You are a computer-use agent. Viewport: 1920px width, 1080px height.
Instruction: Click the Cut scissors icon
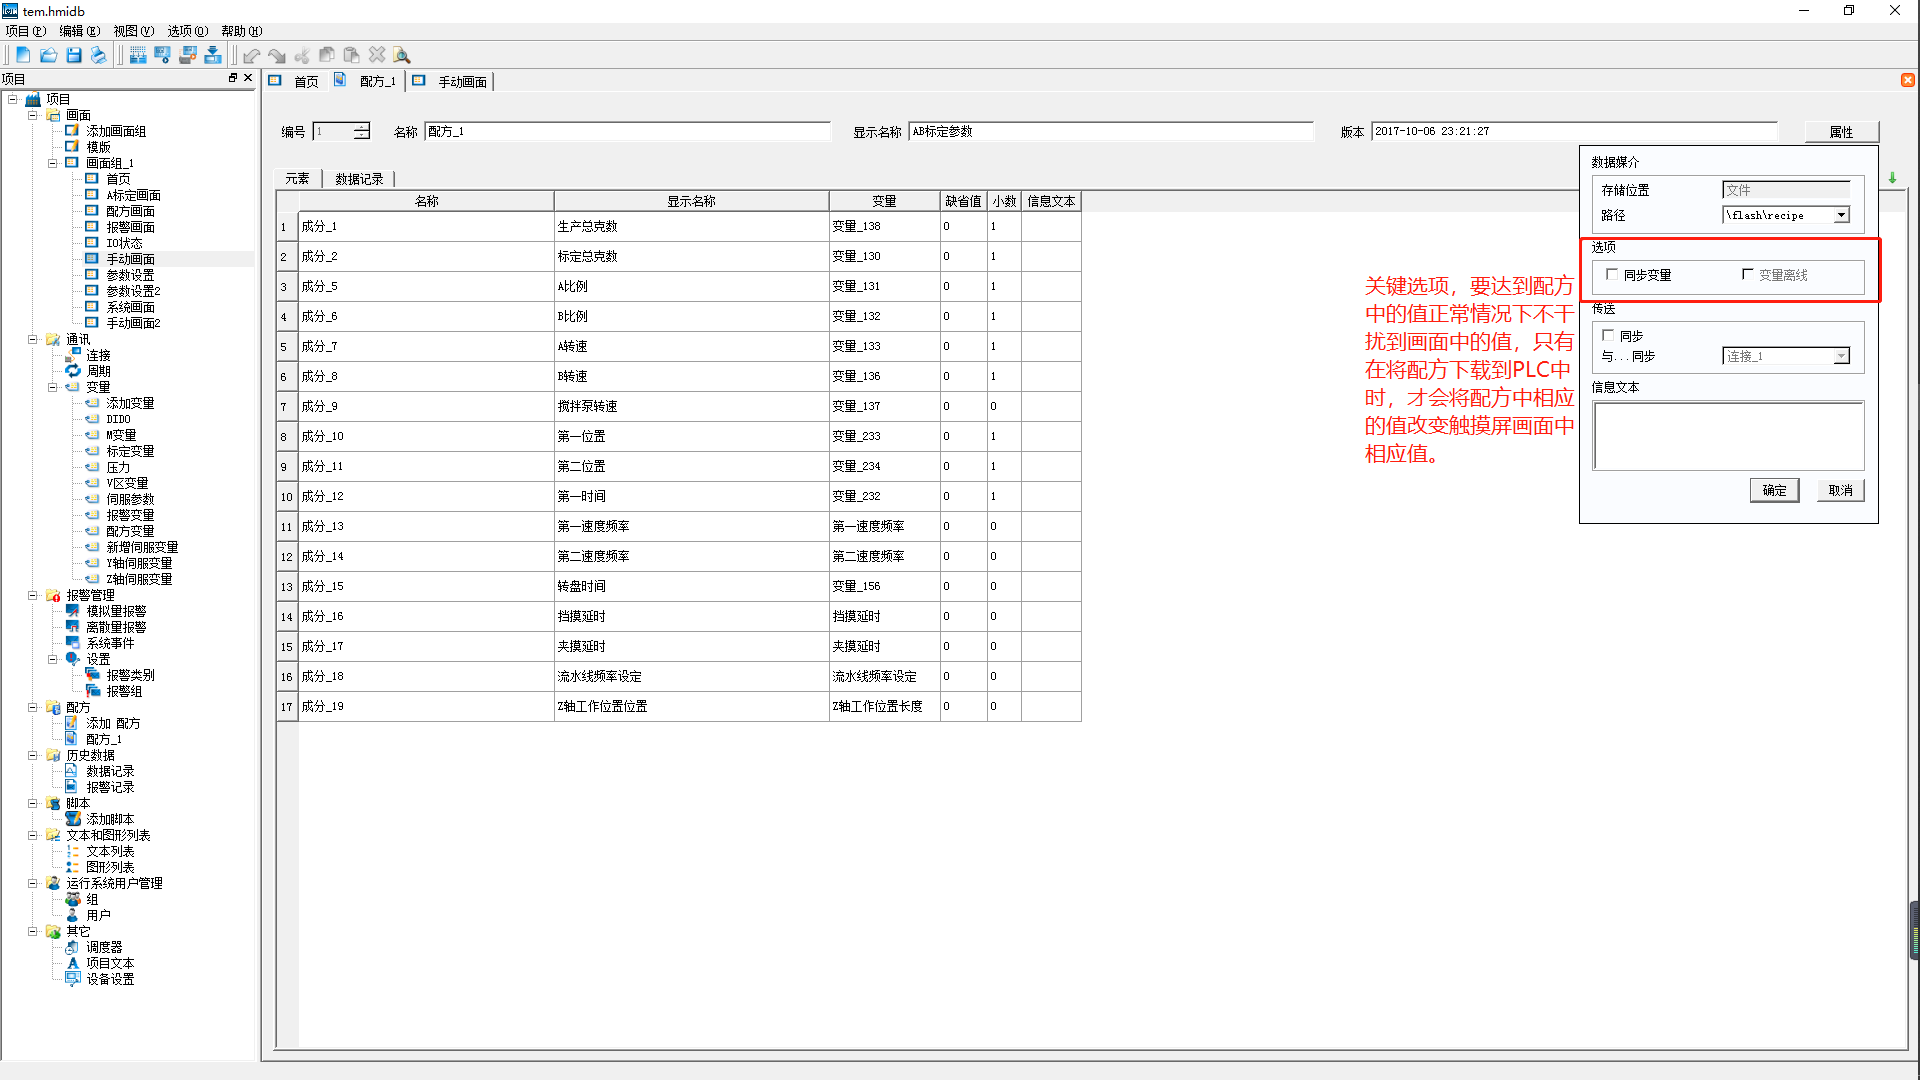click(x=302, y=55)
